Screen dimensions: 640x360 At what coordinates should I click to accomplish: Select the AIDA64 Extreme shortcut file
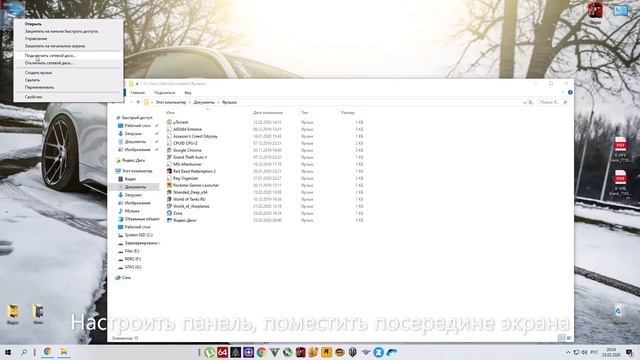[184, 129]
